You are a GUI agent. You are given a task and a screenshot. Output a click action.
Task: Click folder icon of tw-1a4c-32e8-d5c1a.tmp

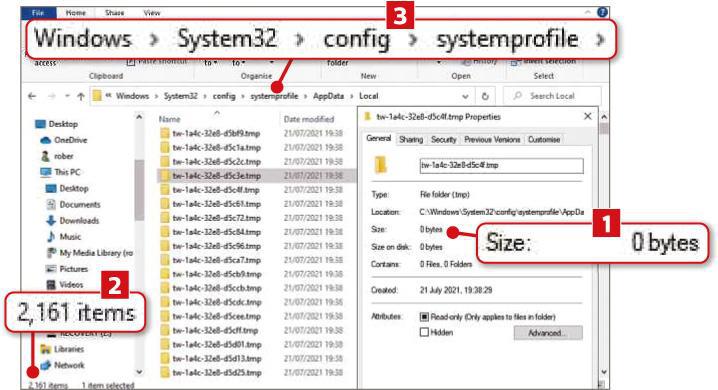tap(165, 148)
